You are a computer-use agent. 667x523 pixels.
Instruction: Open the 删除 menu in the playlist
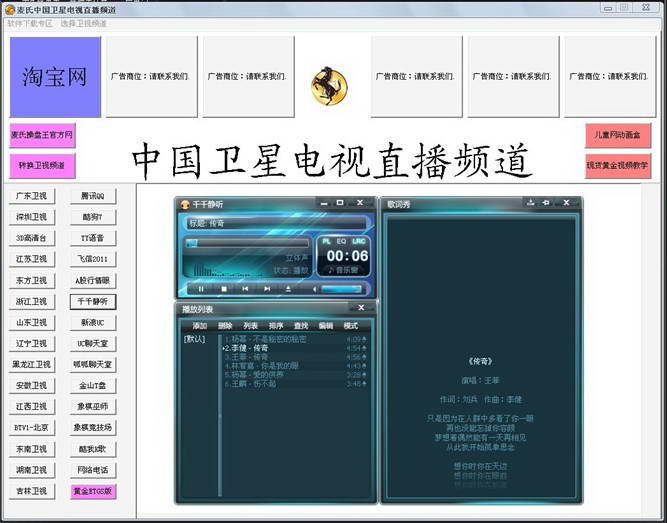(x=225, y=326)
